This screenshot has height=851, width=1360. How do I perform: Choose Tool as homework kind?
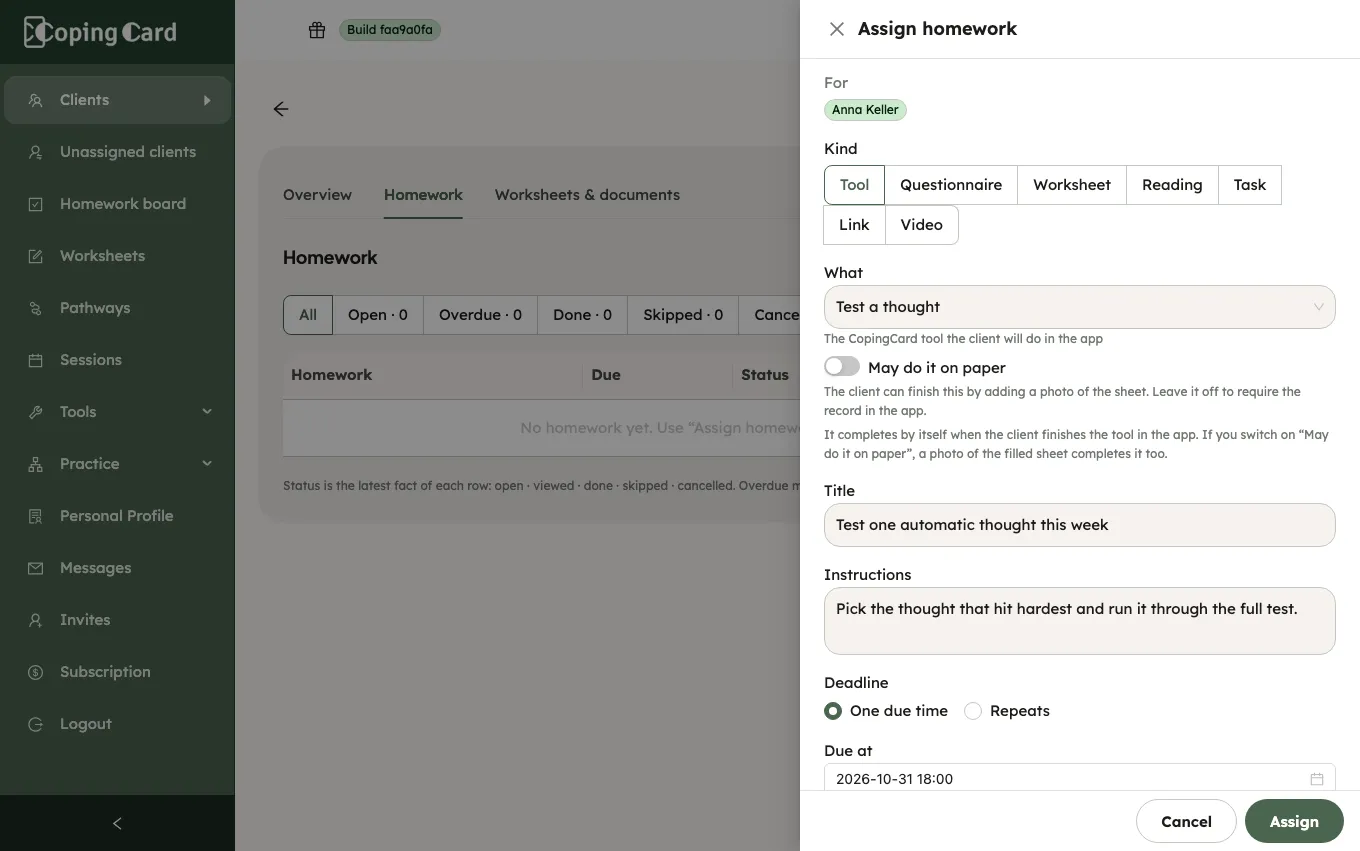[854, 185]
